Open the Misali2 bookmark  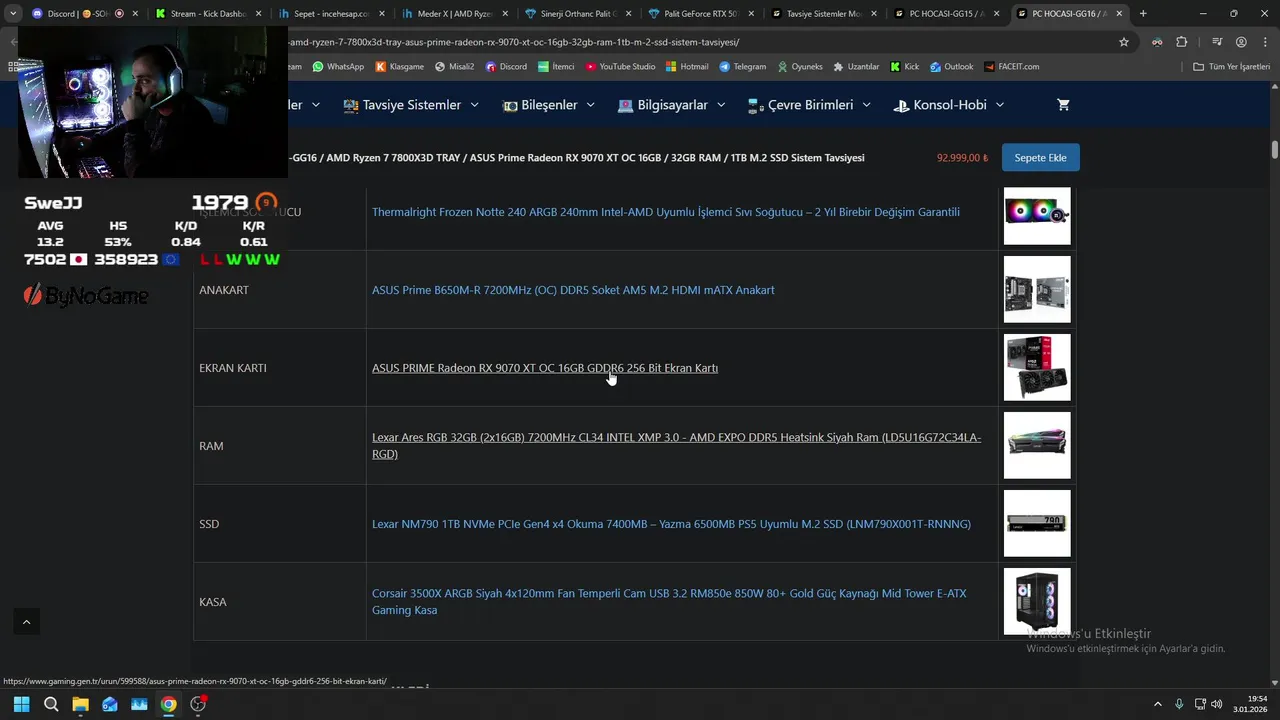click(455, 66)
